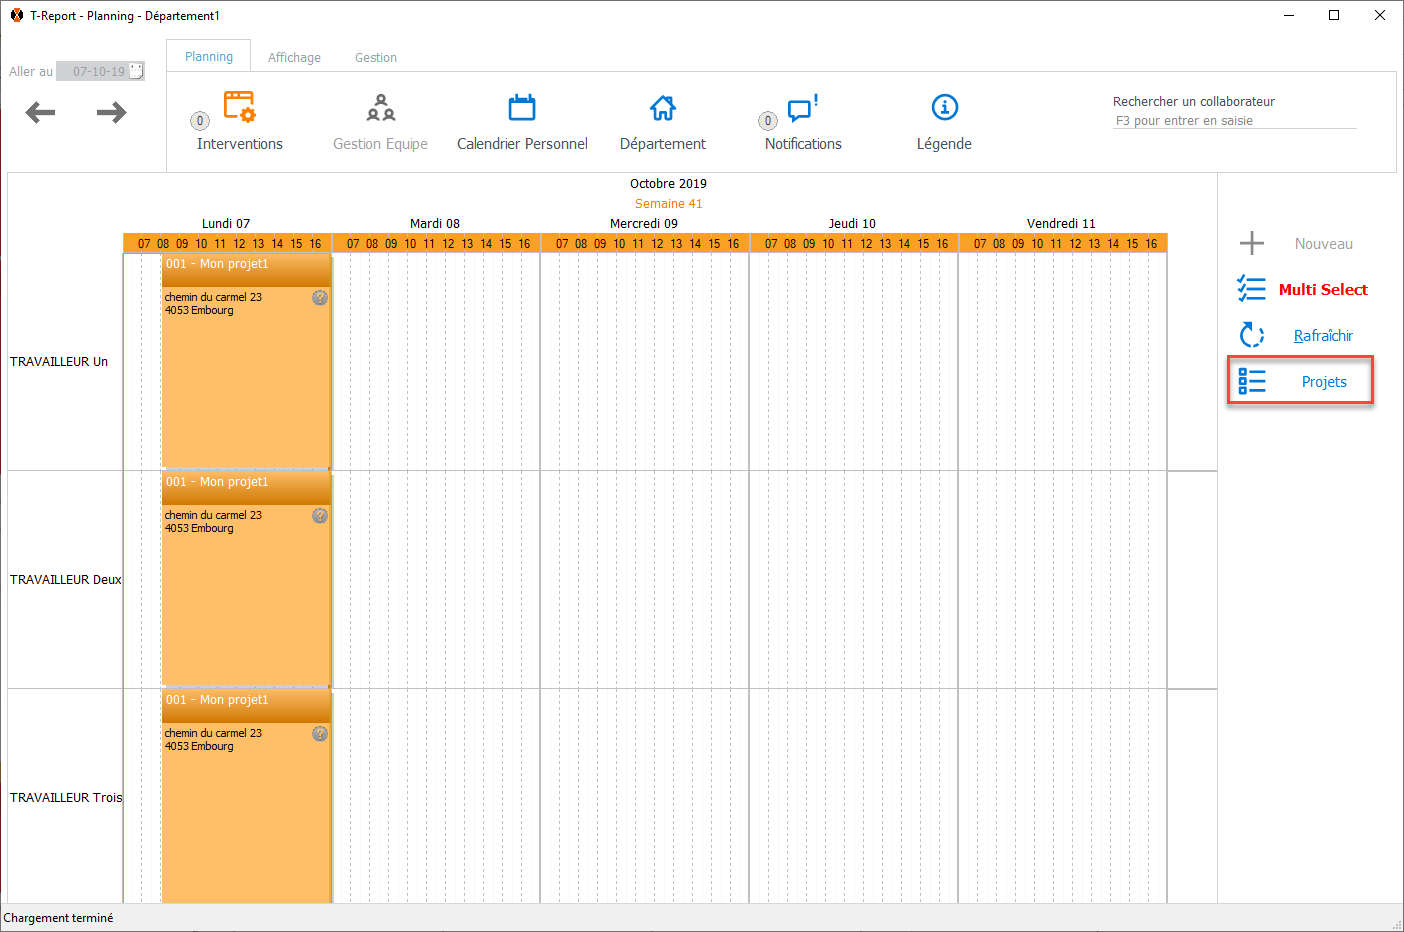Toggle Multi Select mode

(1322, 290)
